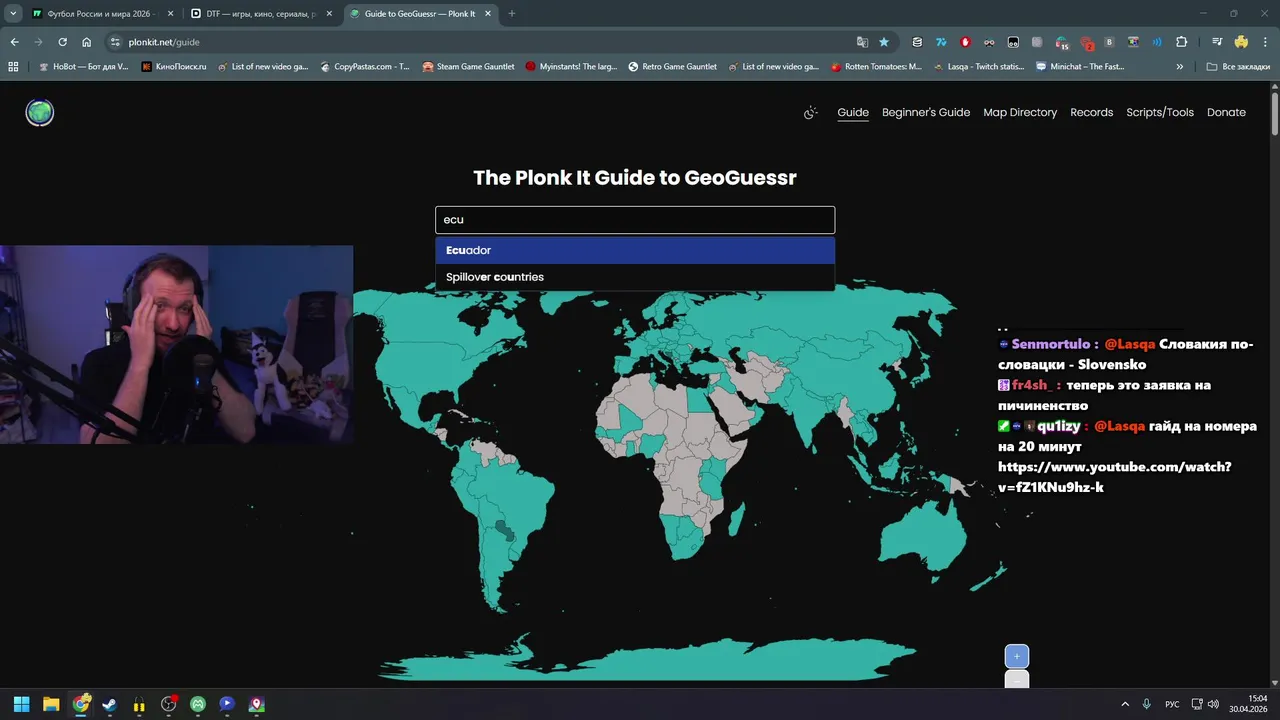1280x720 pixels.
Task: Open the database stack extension icon
Action: [917, 42]
